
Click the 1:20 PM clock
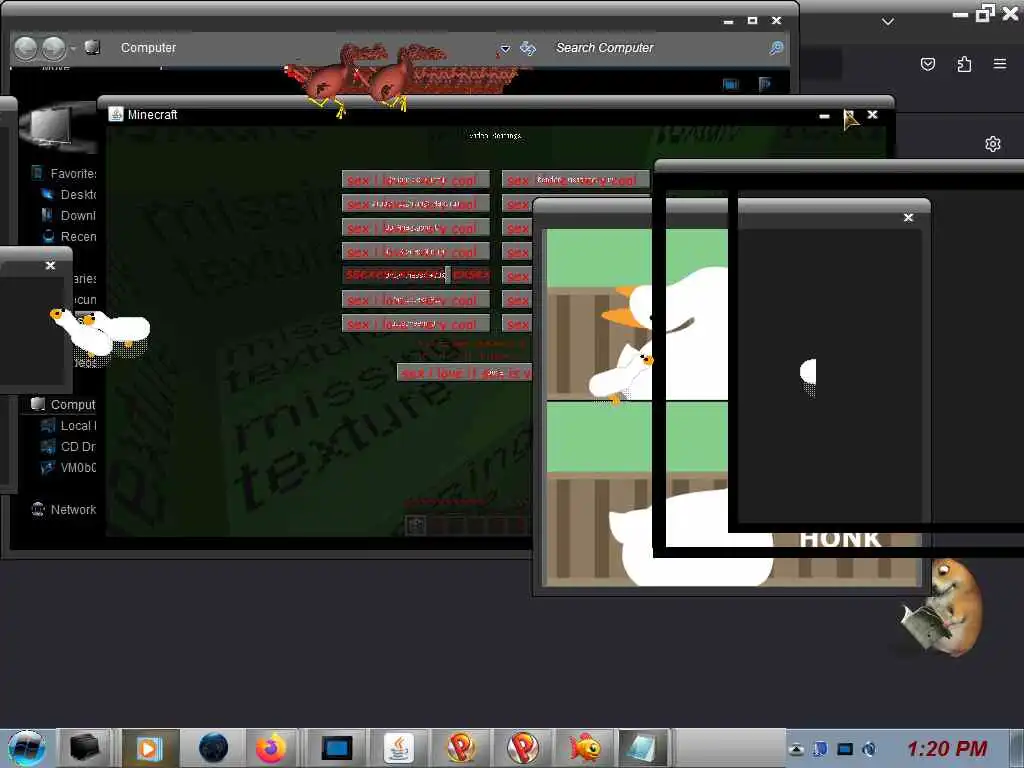point(947,748)
